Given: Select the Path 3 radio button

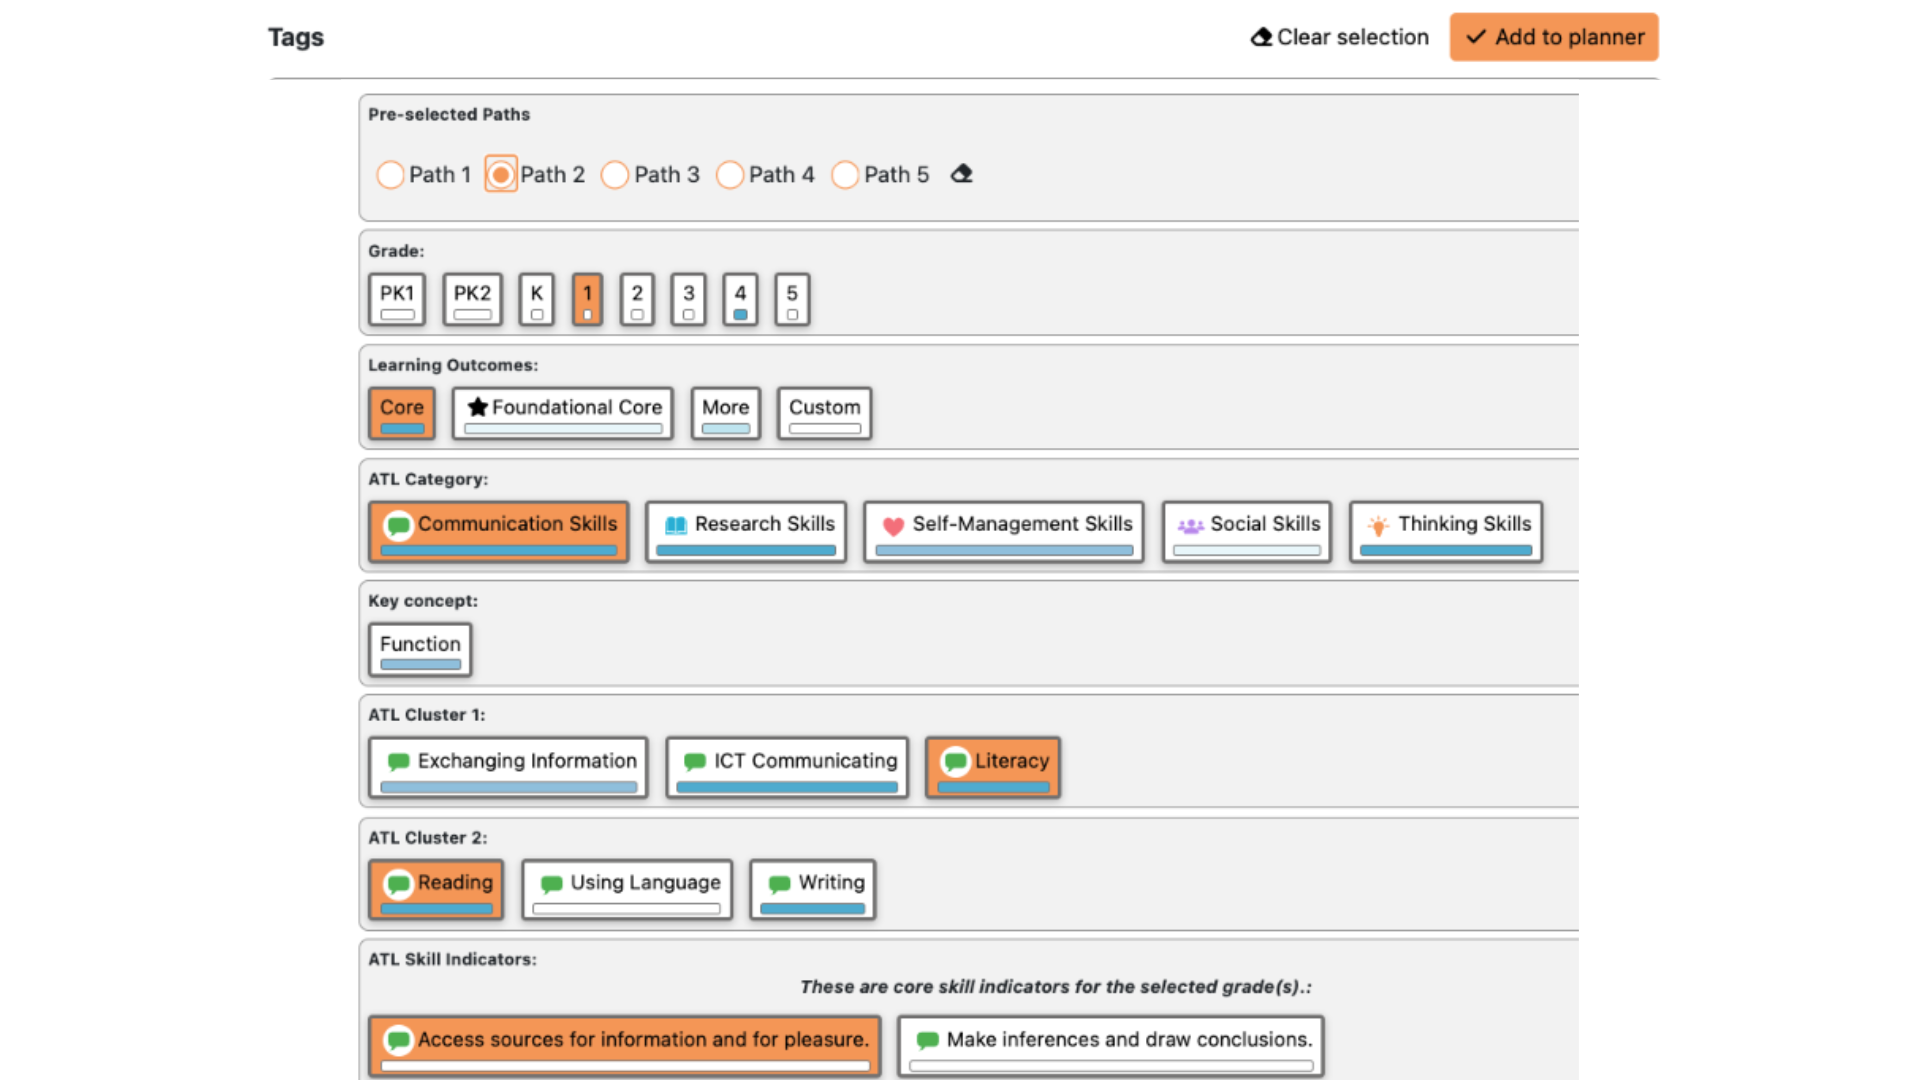Looking at the screenshot, I should pyautogui.click(x=615, y=175).
